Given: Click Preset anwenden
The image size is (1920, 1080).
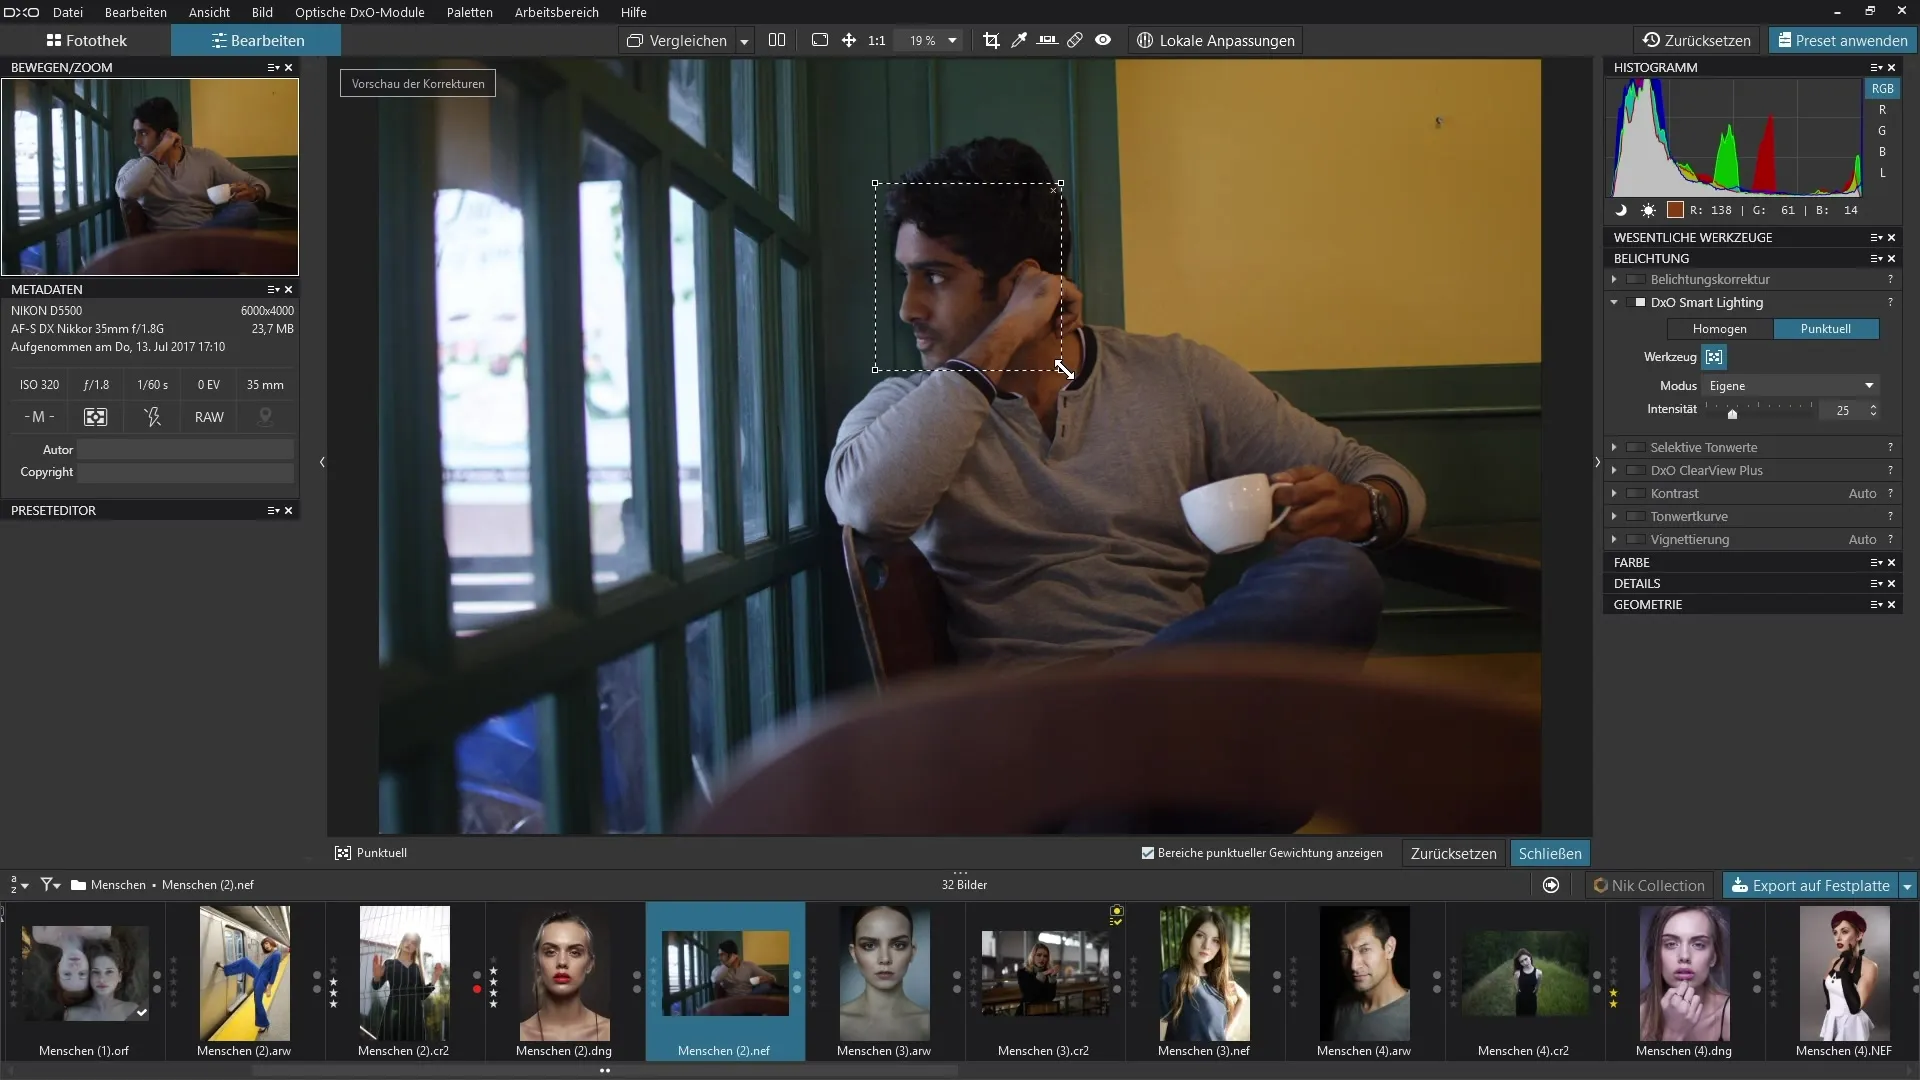Looking at the screenshot, I should 1842,41.
